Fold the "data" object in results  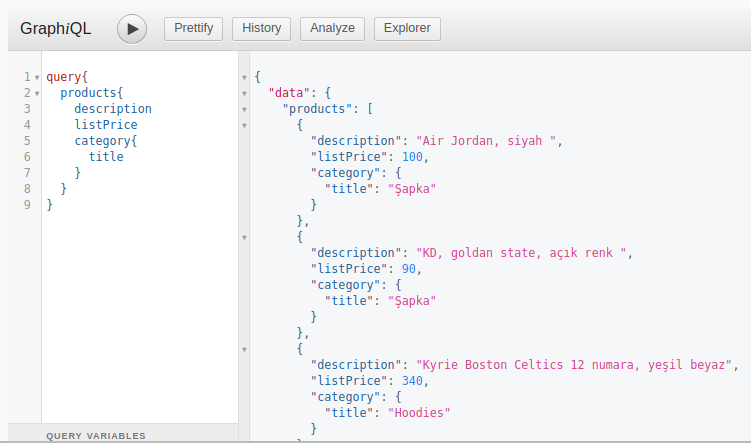(x=244, y=93)
